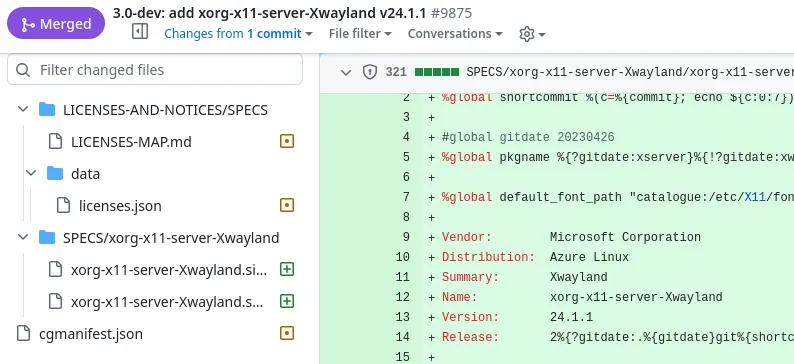Select diff line number 14
This screenshot has width=794, height=364.
click(x=403, y=337)
